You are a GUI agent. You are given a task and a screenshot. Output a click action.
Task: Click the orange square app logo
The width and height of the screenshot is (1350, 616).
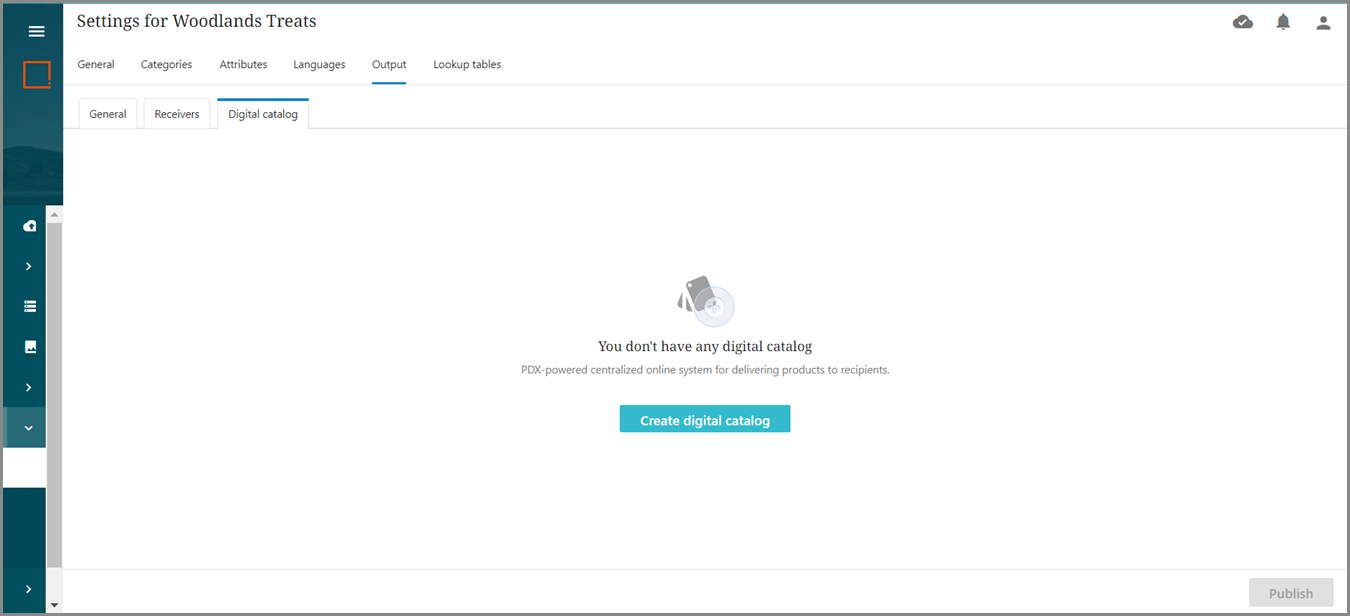coord(37,75)
